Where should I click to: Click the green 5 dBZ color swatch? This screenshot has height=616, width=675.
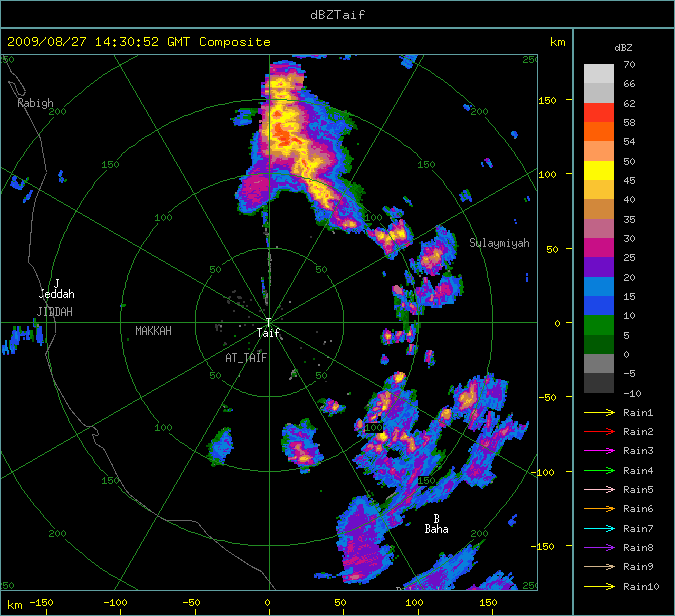click(x=599, y=325)
